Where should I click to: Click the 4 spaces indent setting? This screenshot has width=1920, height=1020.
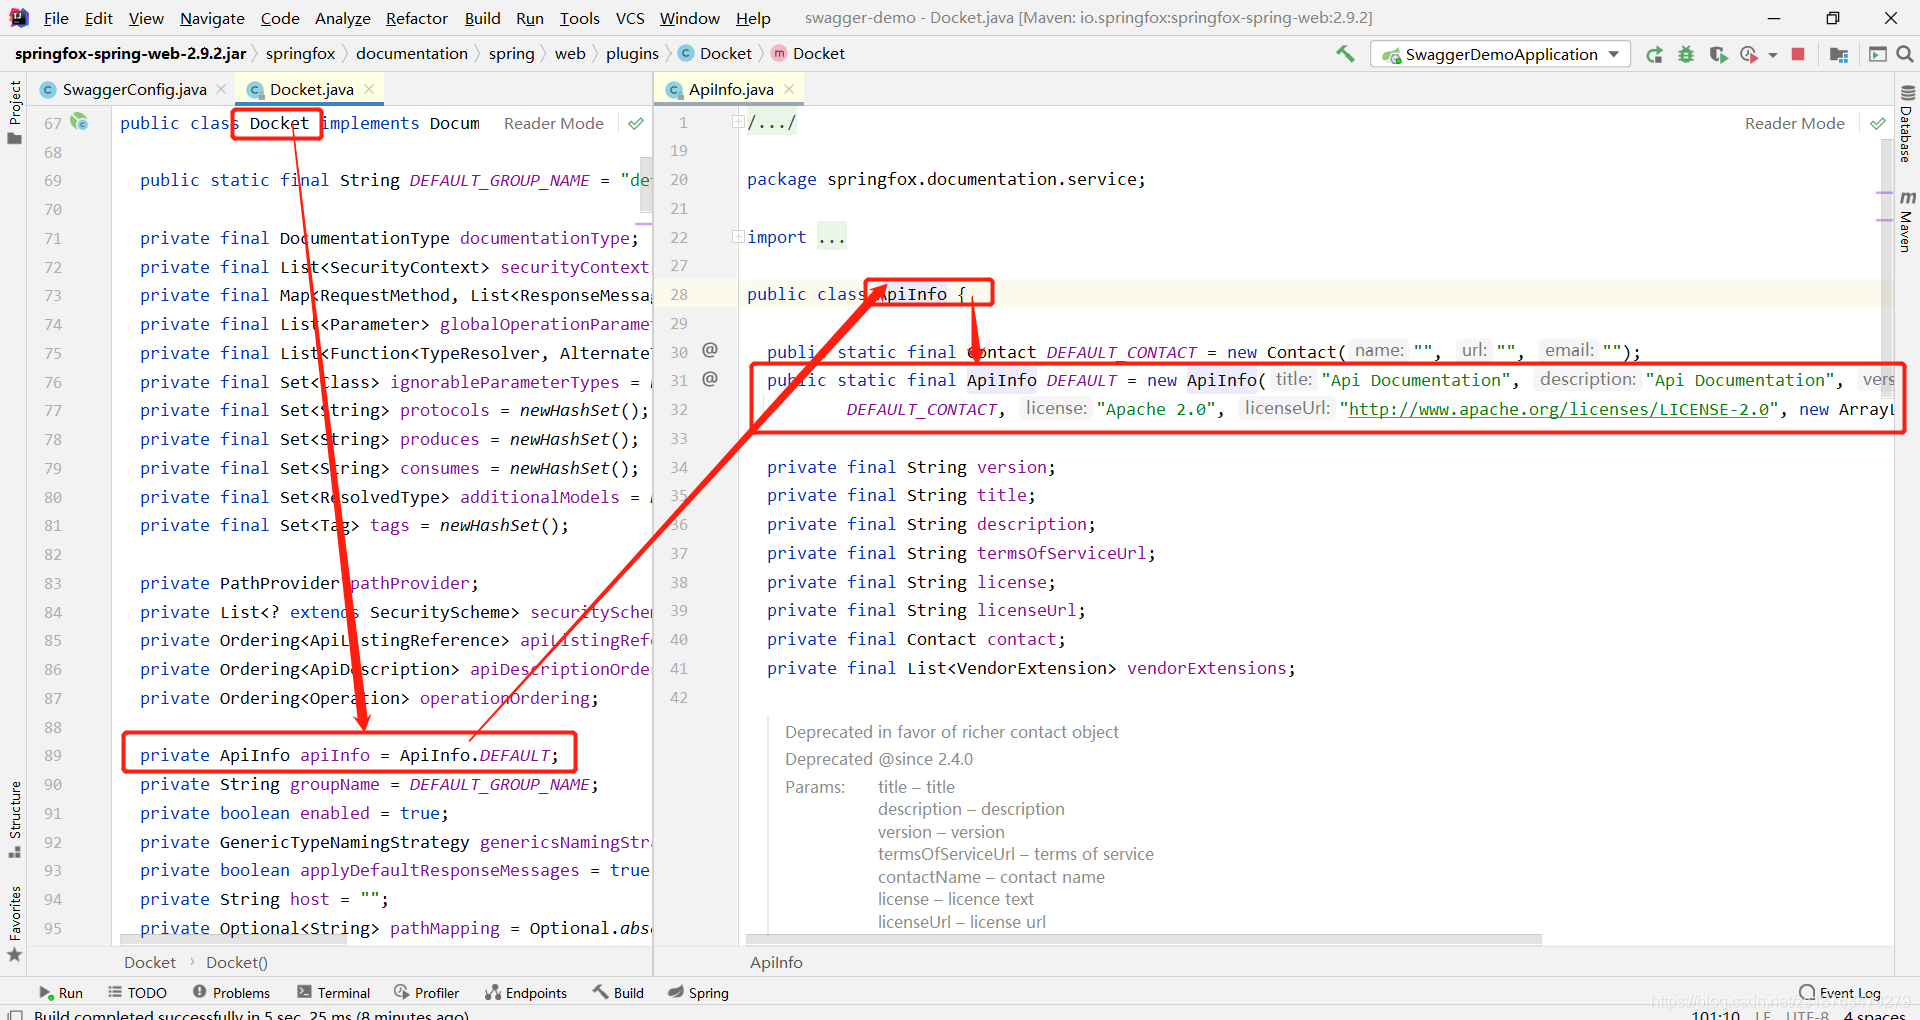(1874, 1014)
